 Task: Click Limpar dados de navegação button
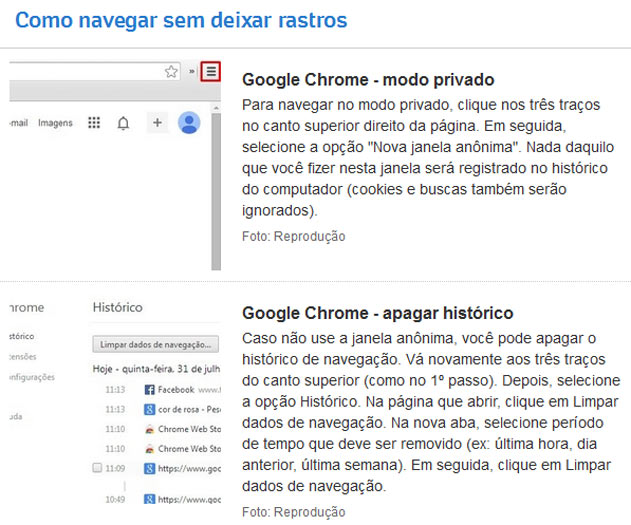[155, 344]
